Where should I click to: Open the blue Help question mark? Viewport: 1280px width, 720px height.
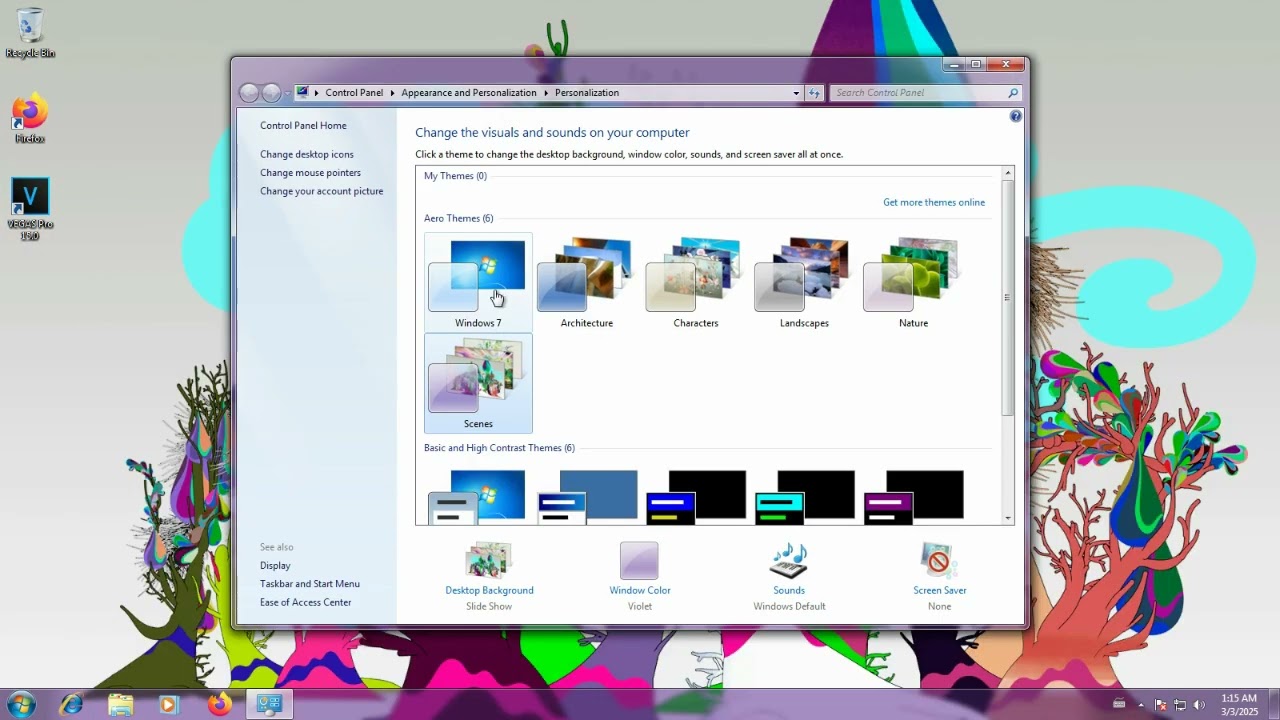pos(1016,116)
